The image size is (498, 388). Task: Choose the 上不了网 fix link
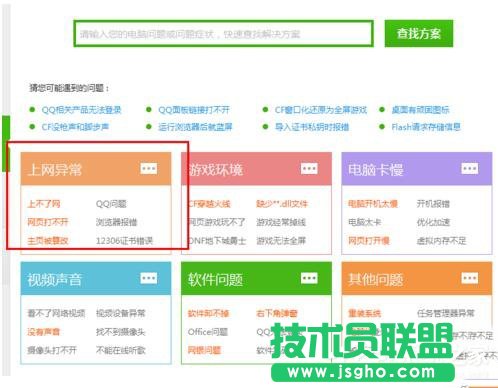pos(44,204)
